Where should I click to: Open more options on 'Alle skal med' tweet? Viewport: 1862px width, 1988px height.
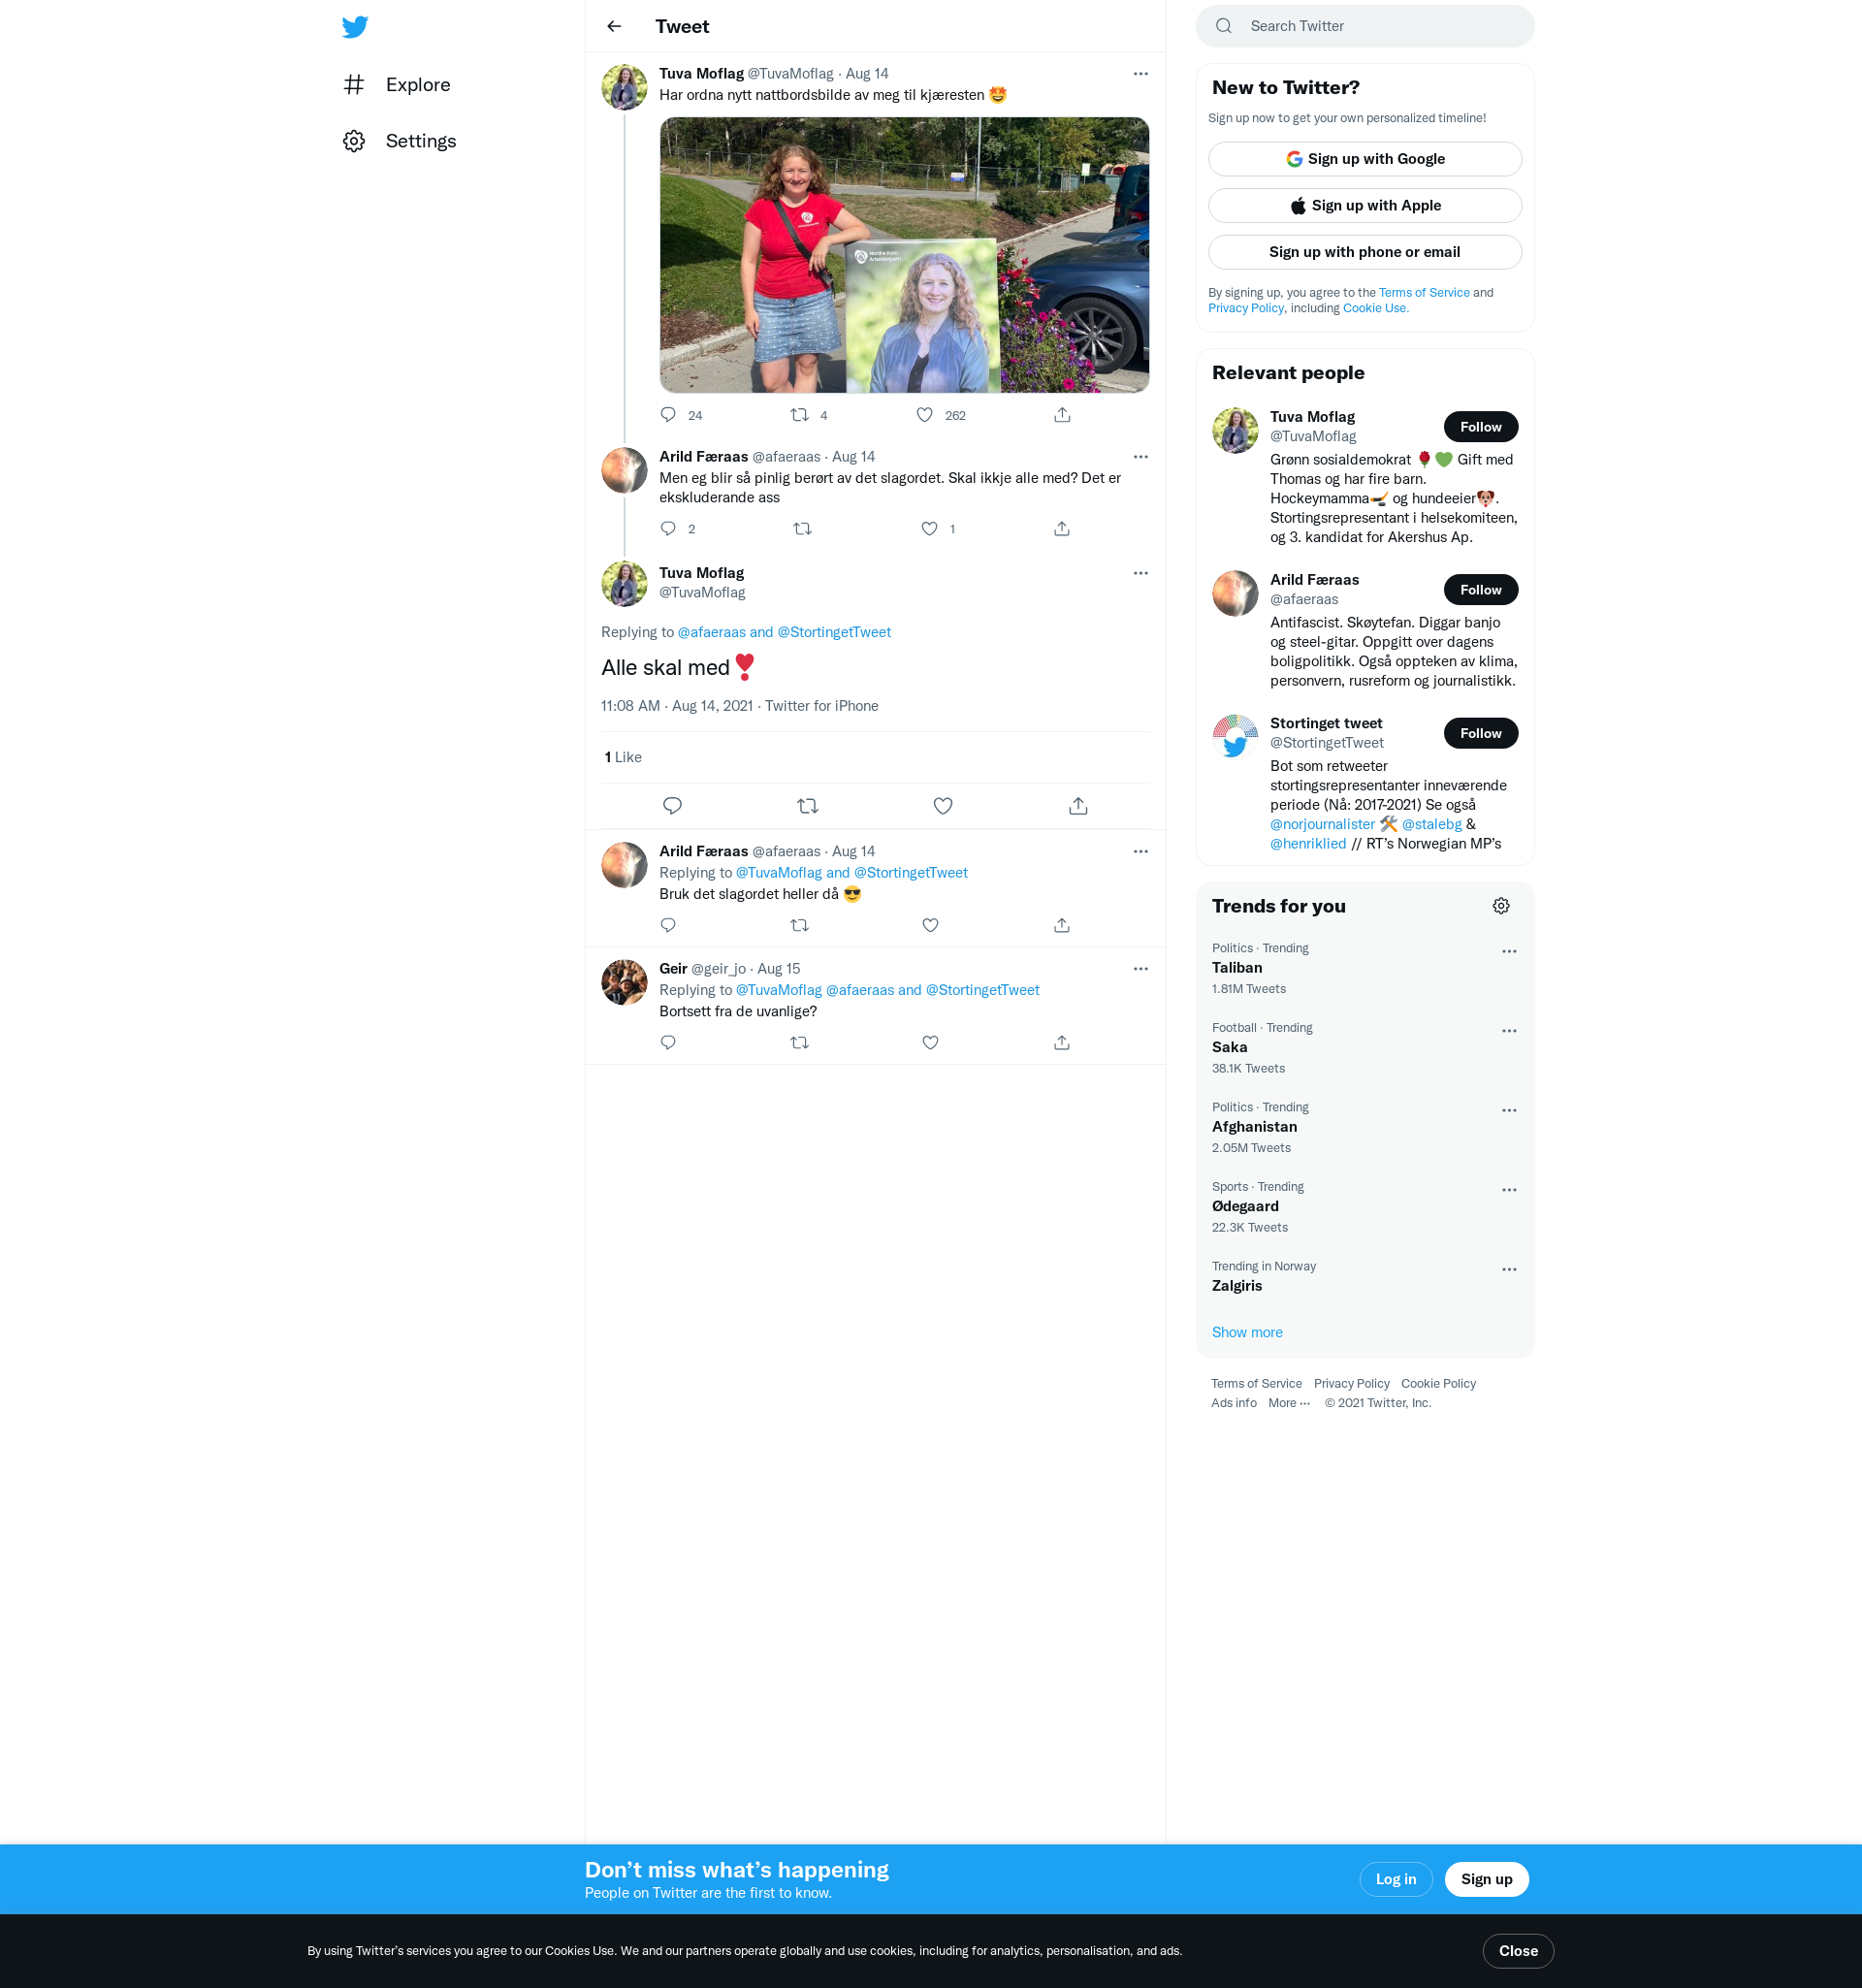(x=1140, y=573)
